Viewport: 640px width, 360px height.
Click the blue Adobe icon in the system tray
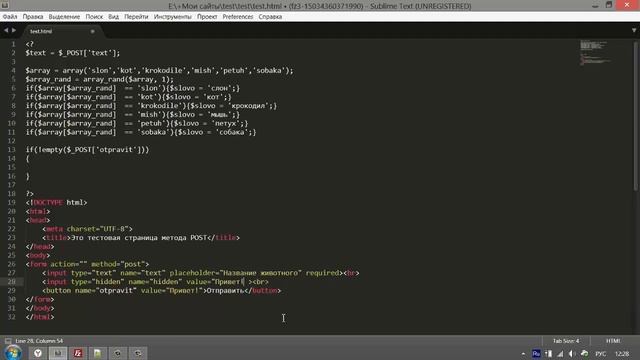(536, 354)
